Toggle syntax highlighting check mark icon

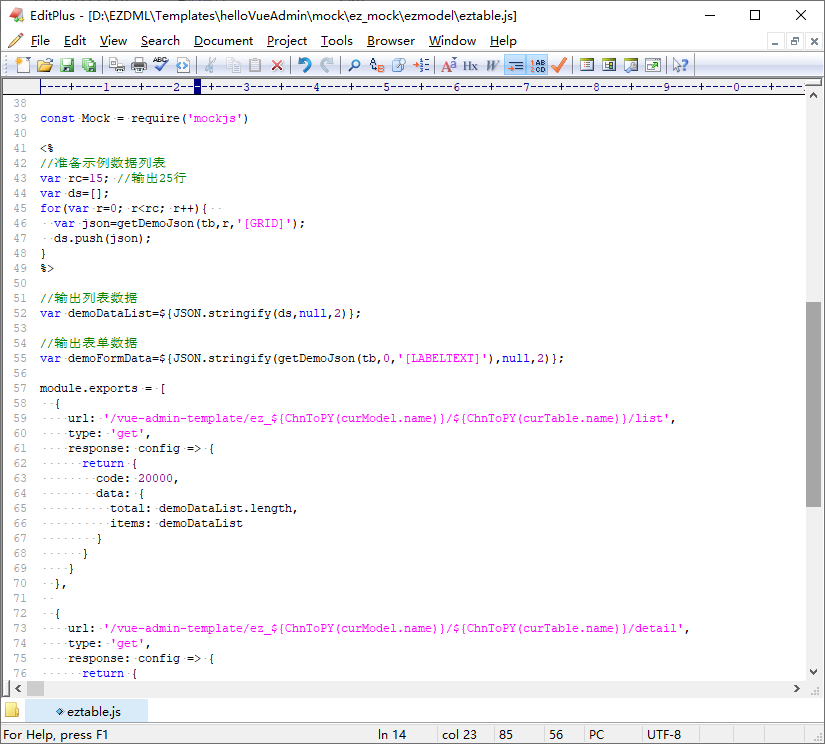[x=558, y=64]
